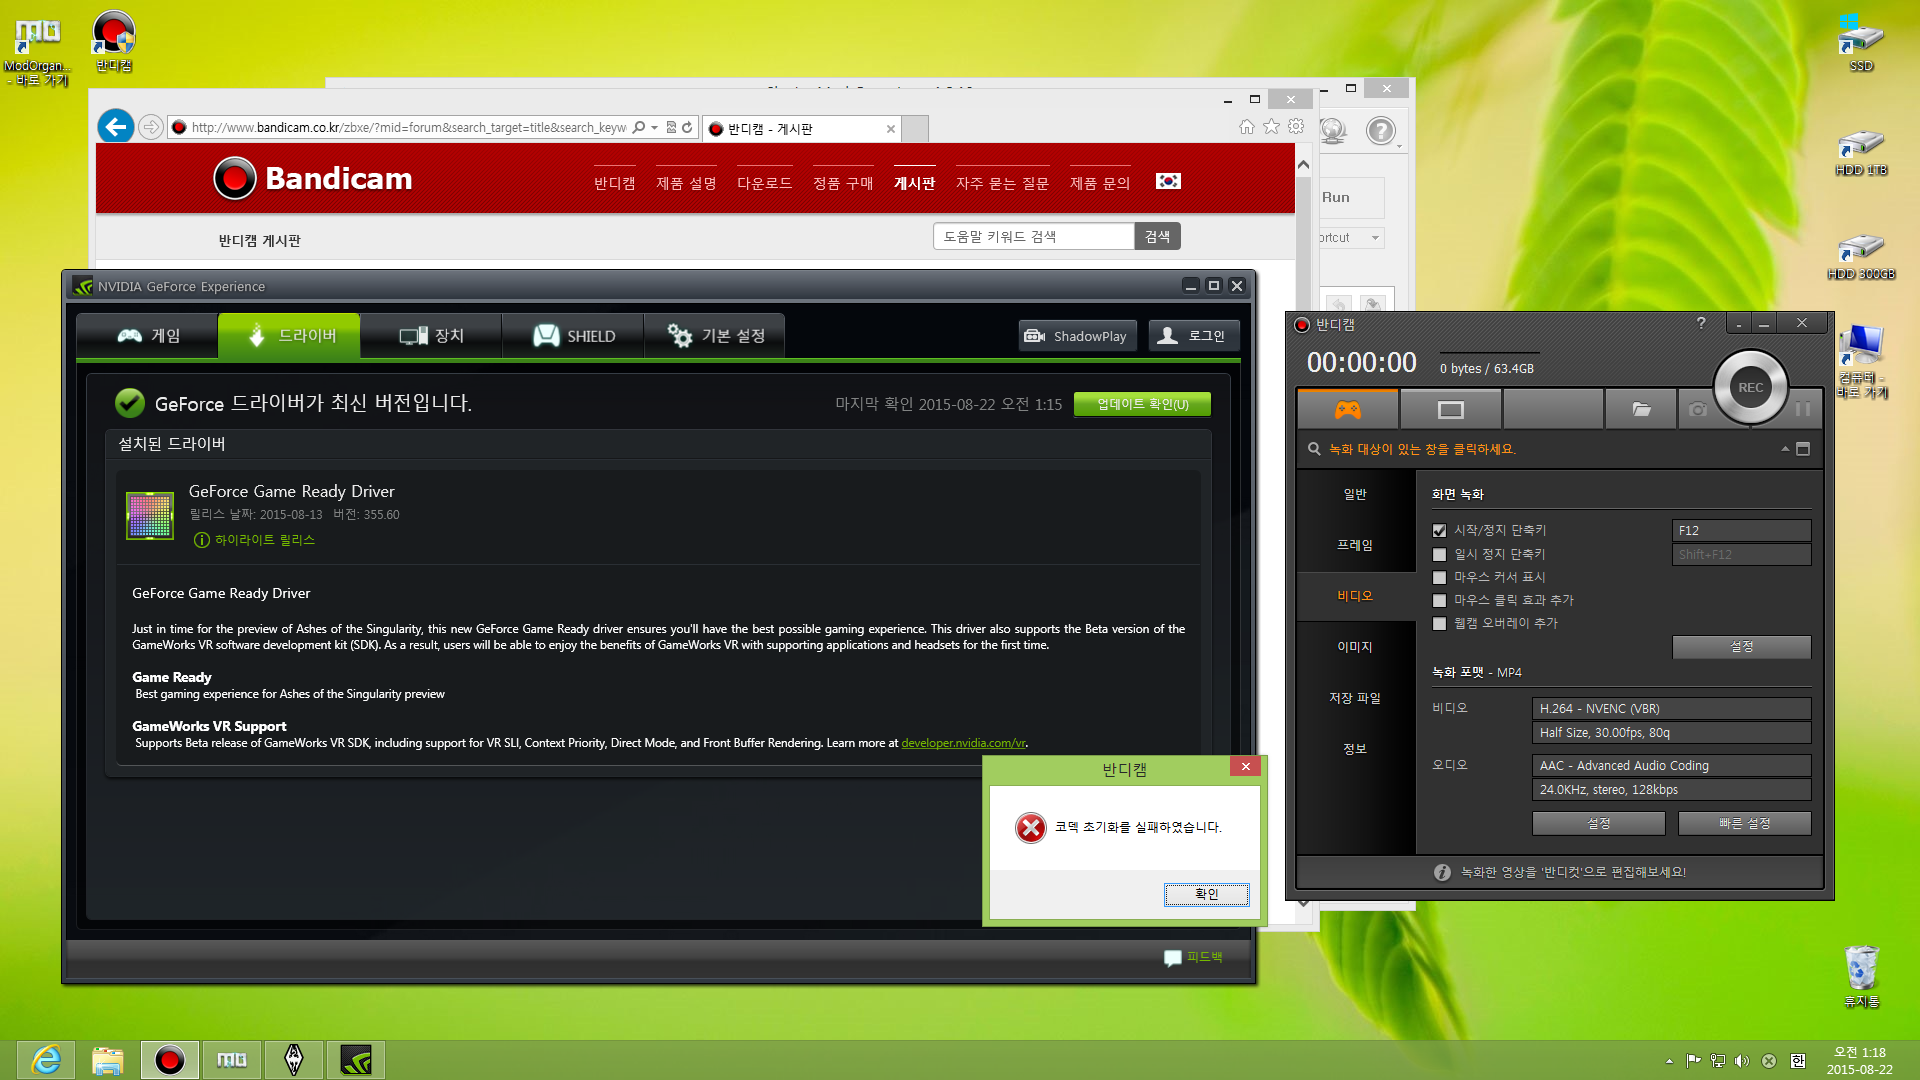Open GeForce Experience Devices tab (장치)

click(x=431, y=336)
